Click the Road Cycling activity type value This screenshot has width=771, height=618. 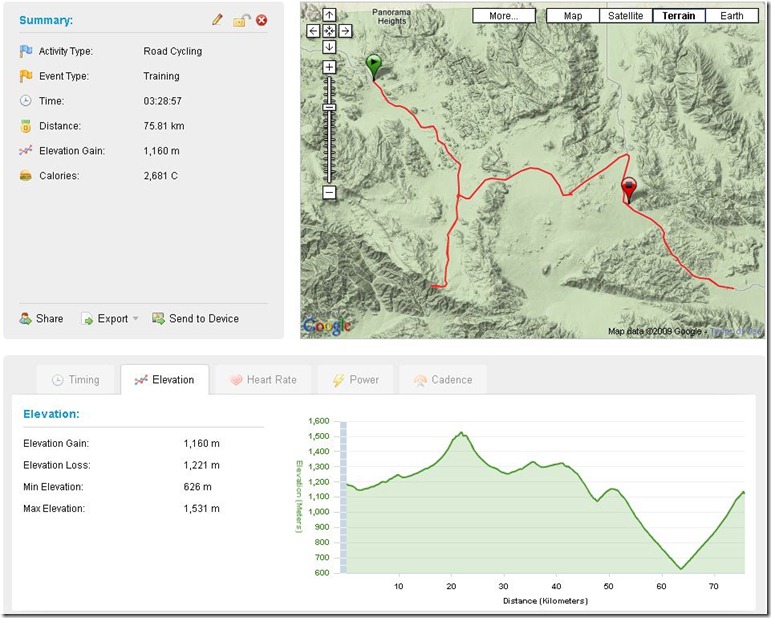pyautogui.click(x=173, y=51)
